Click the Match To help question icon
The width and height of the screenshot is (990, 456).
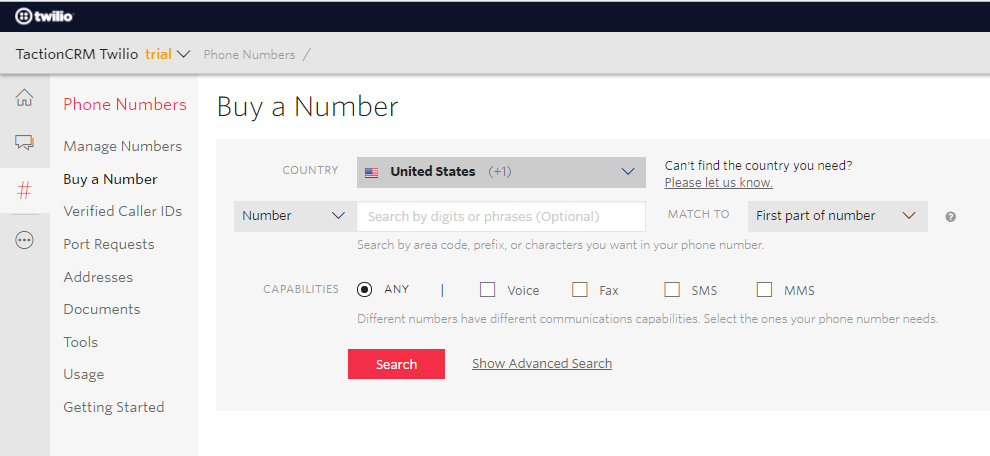coord(950,217)
